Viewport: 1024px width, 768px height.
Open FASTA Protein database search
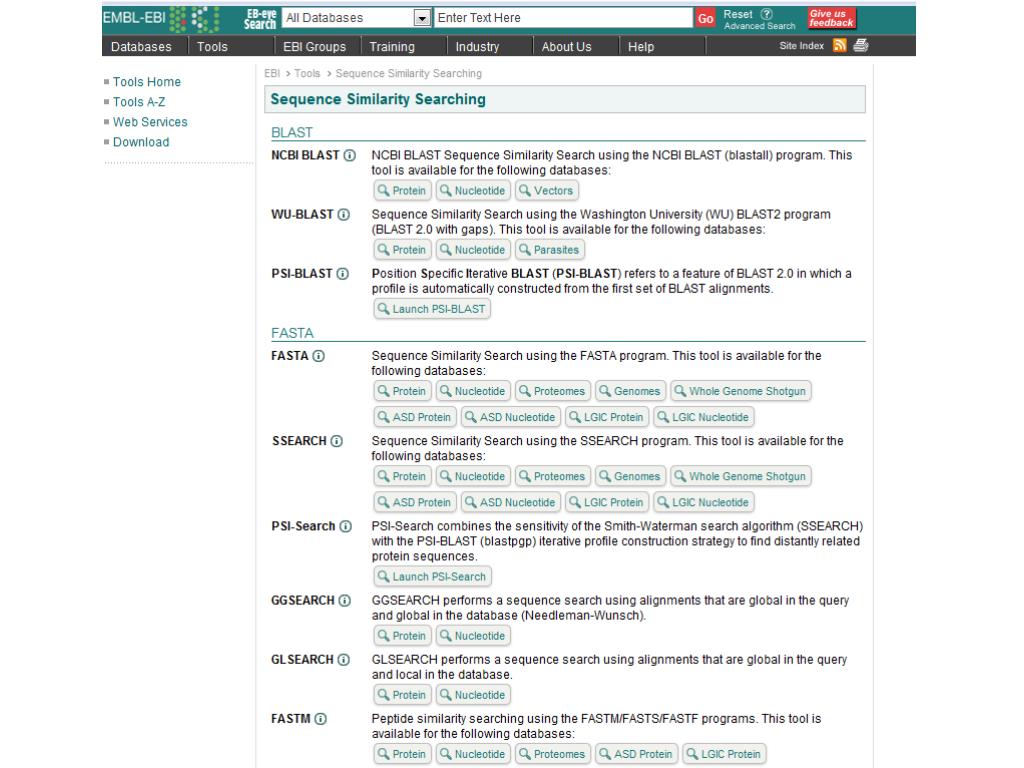[402, 391]
